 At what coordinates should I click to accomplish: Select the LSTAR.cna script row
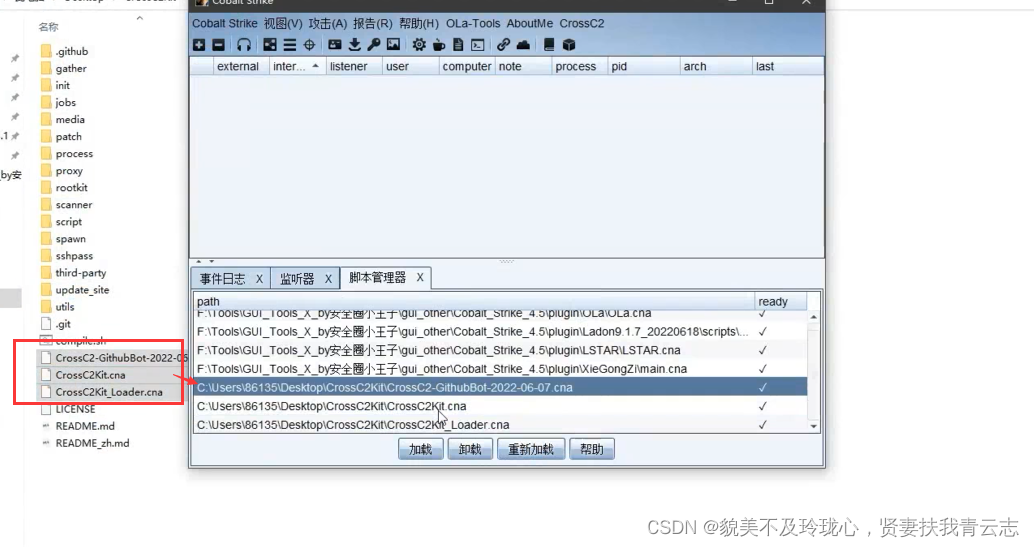click(501, 350)
